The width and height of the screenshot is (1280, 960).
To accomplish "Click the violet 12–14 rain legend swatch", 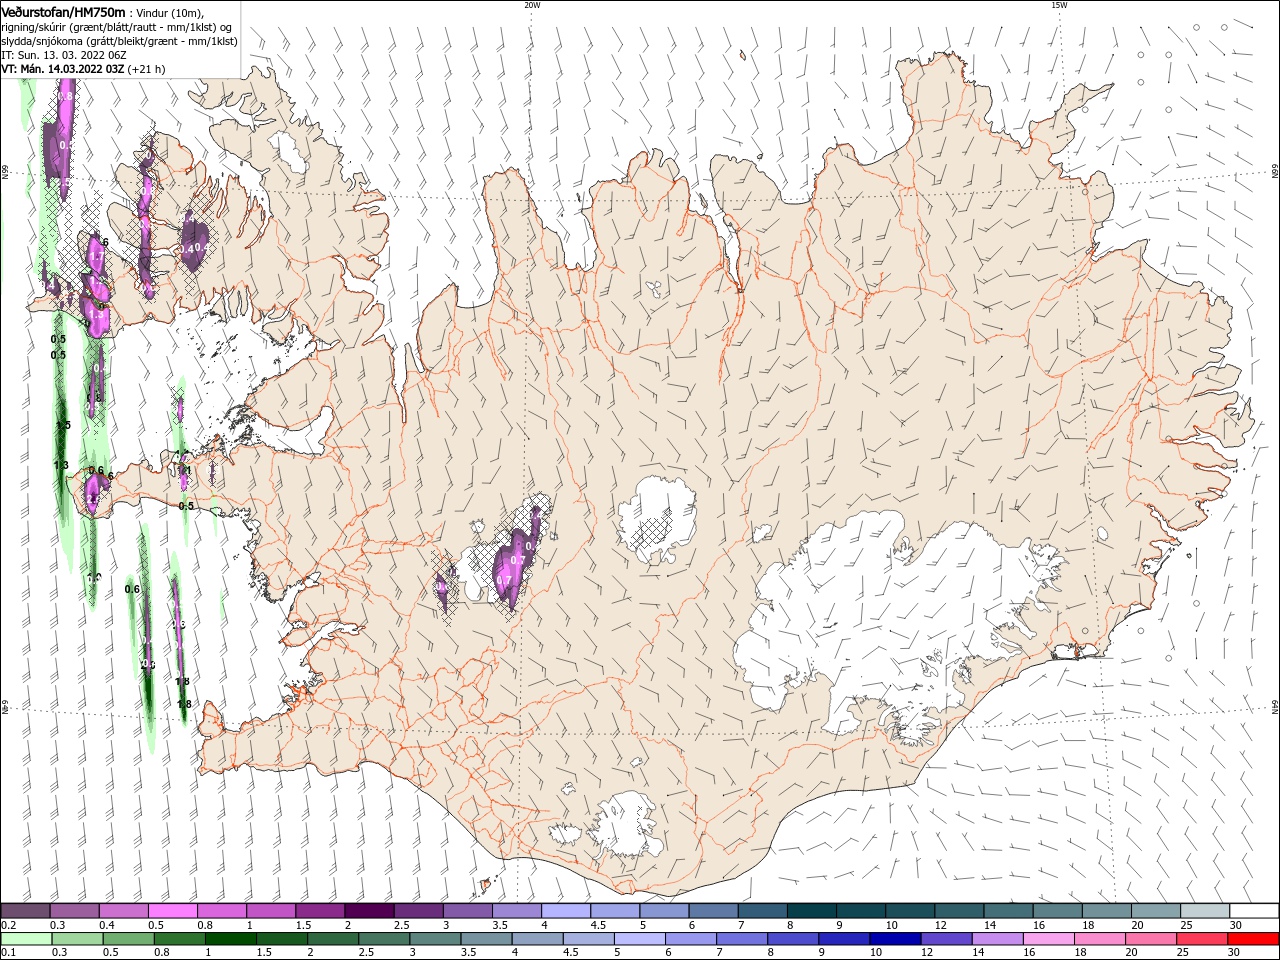I will pyautogui.click(x=947, y=939).
